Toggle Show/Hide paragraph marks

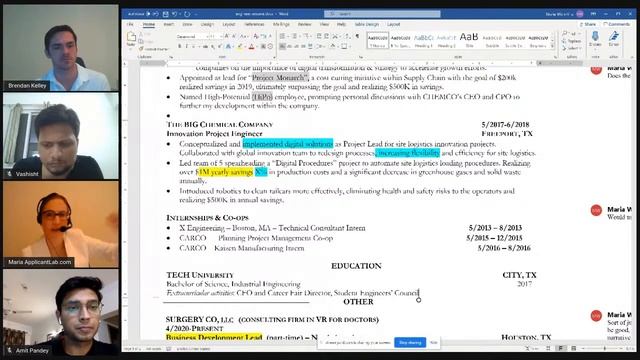pyautogui.click(x=358, y=36)
